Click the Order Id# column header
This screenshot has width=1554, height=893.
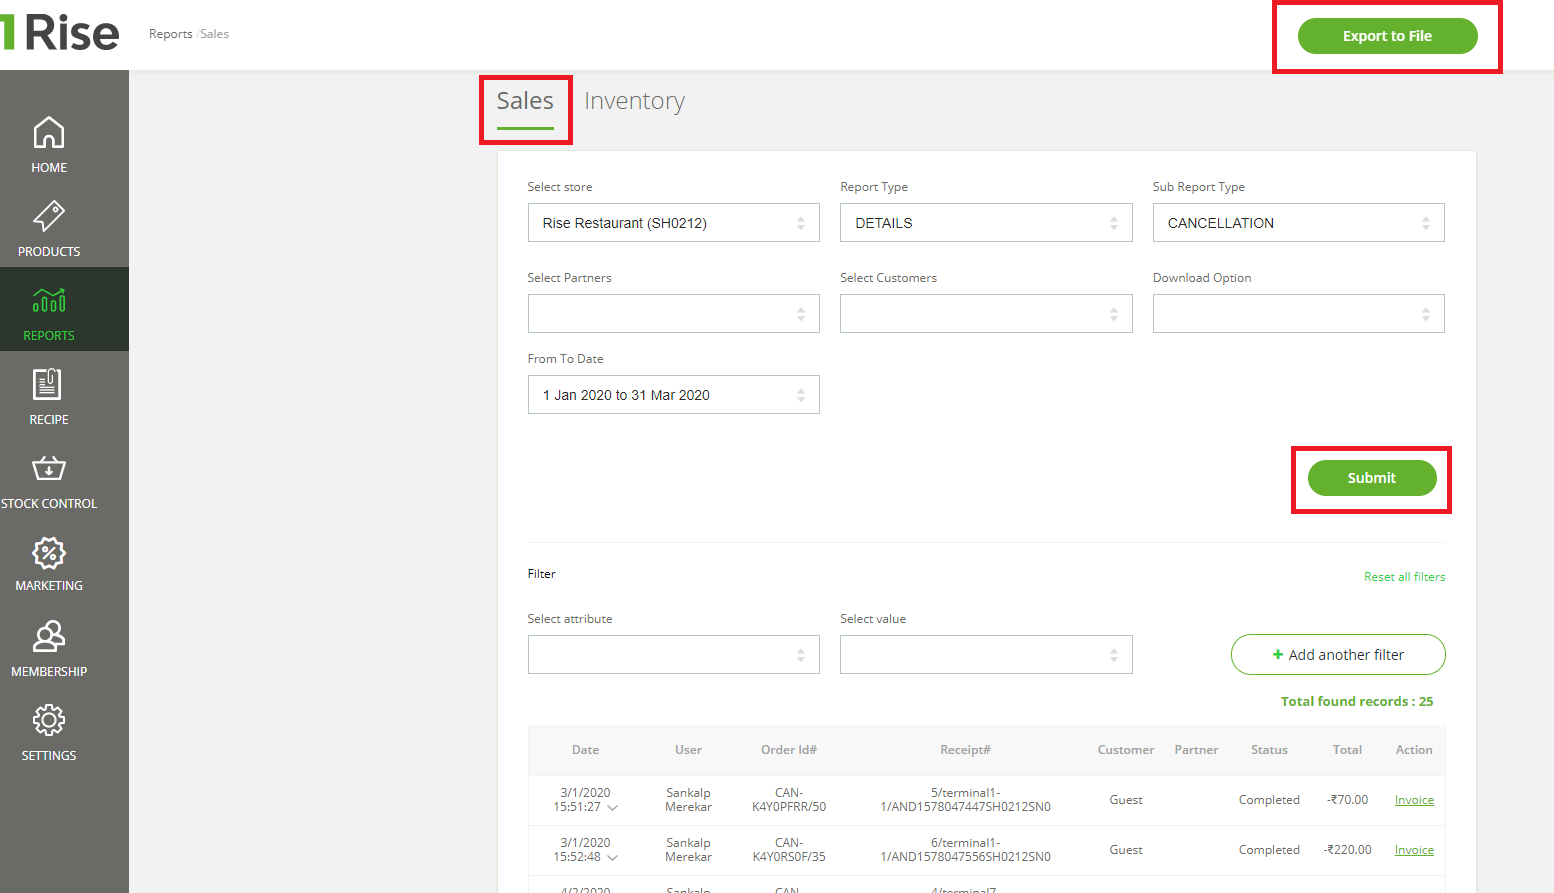click(789, 750)
